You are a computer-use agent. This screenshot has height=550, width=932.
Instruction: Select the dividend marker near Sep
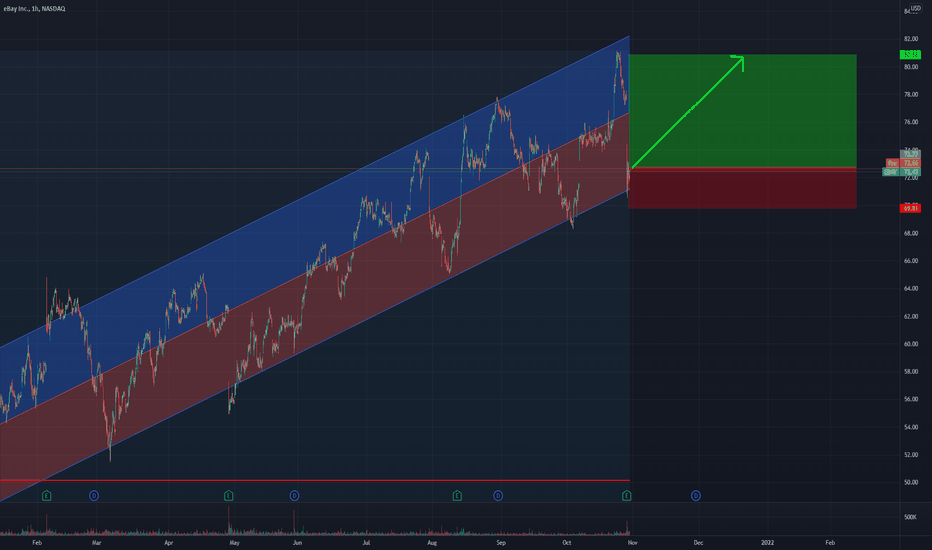(498, 495)
